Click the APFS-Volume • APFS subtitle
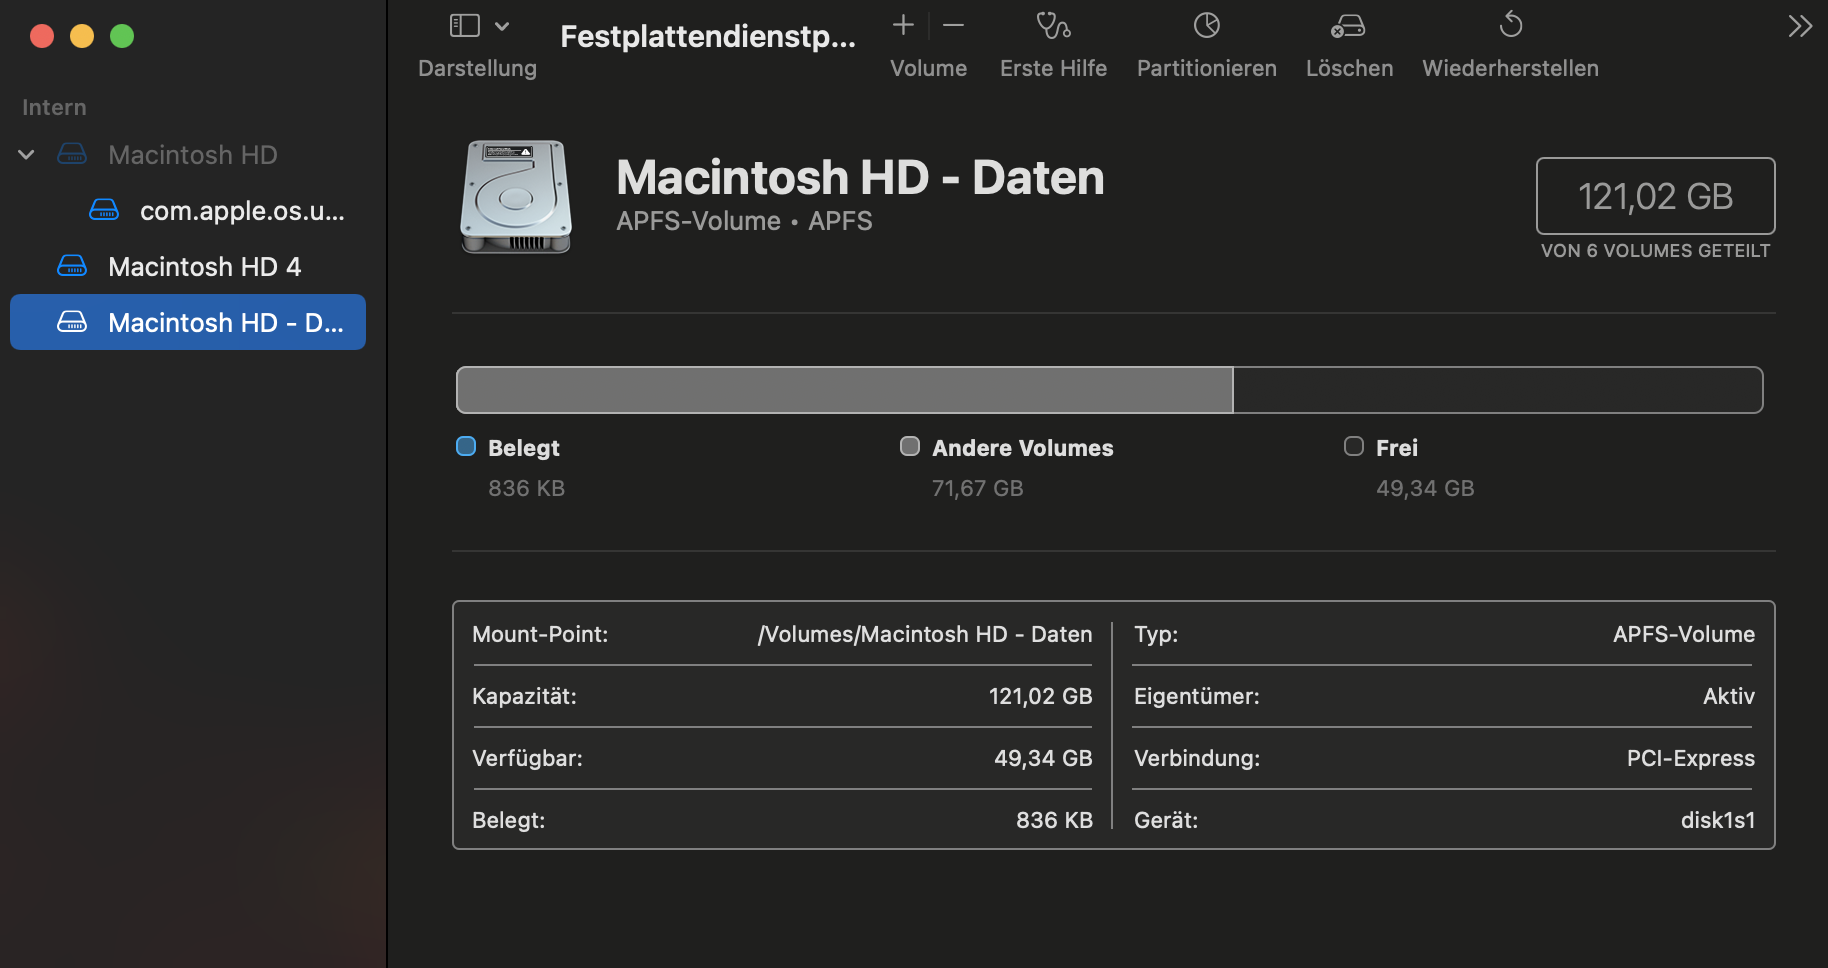This screenshot has width=1828, height=968. tap(744, 221)
